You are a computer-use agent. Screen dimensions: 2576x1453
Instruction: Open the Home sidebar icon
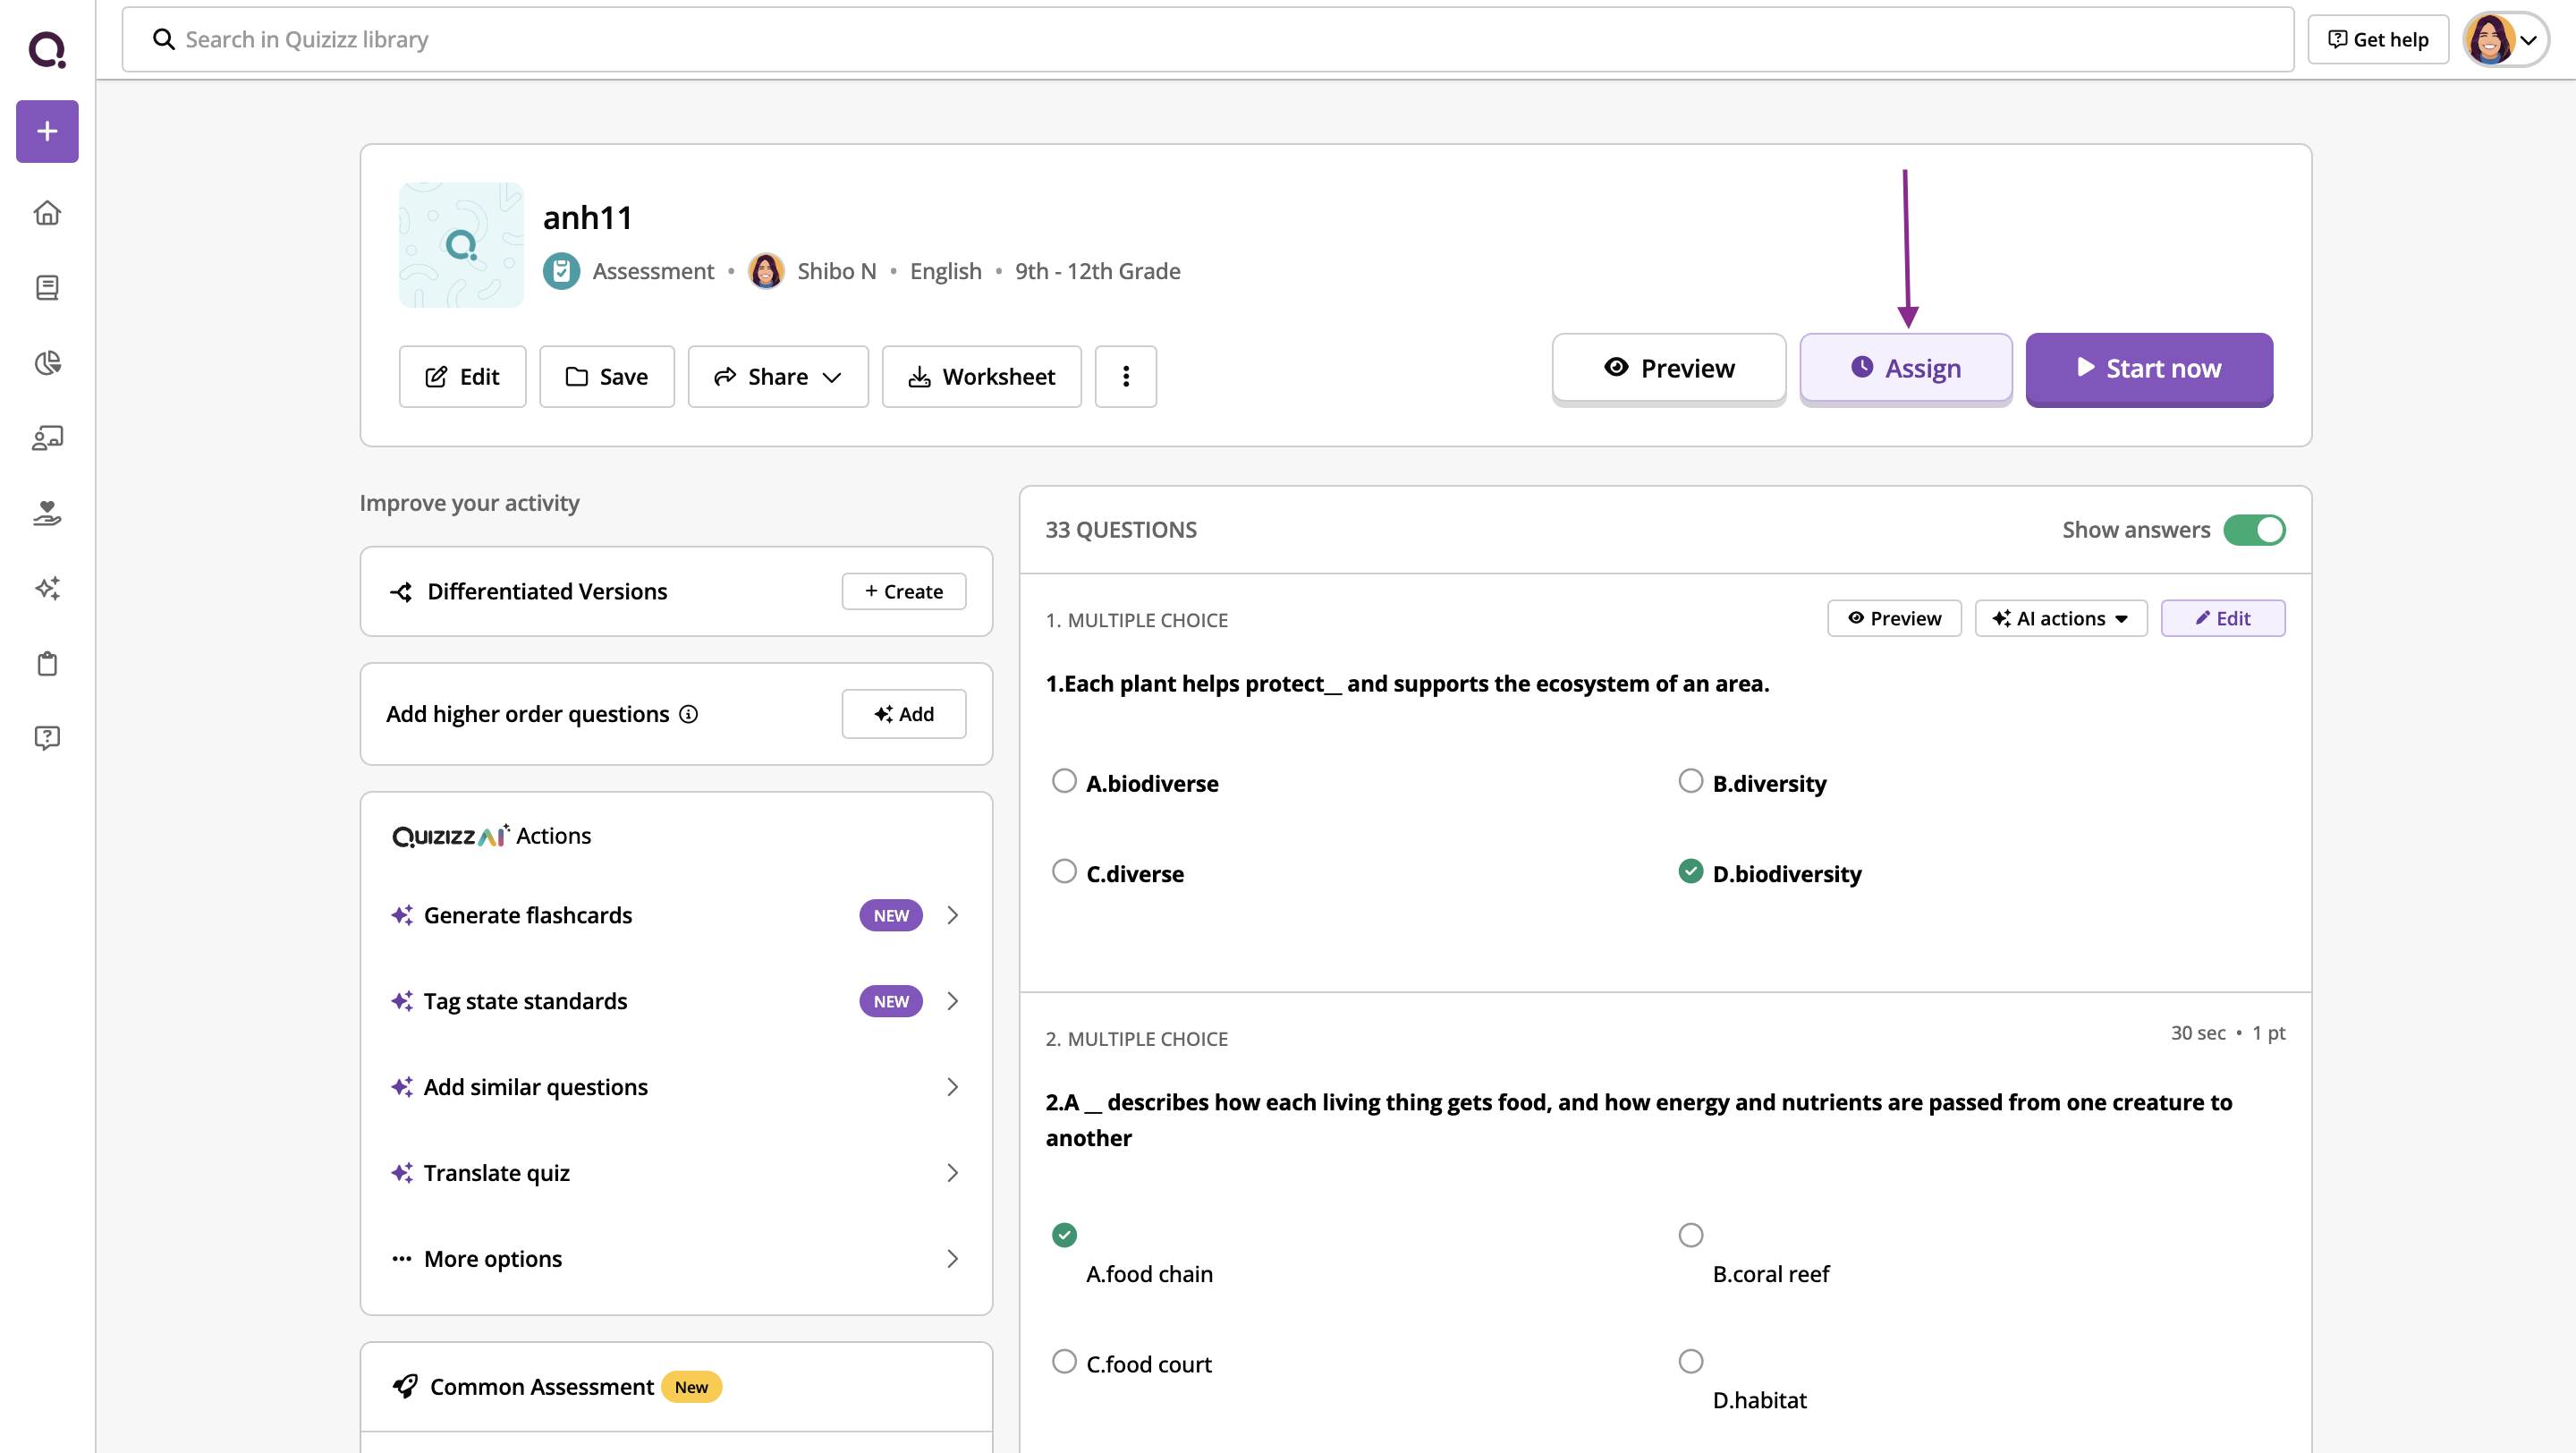point(47,213)
